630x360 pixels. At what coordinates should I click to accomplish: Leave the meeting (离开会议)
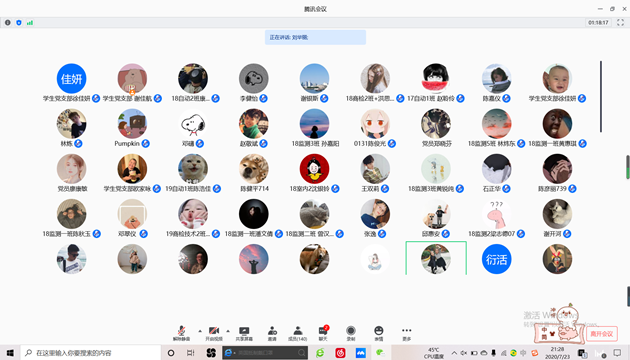[601, 334]
